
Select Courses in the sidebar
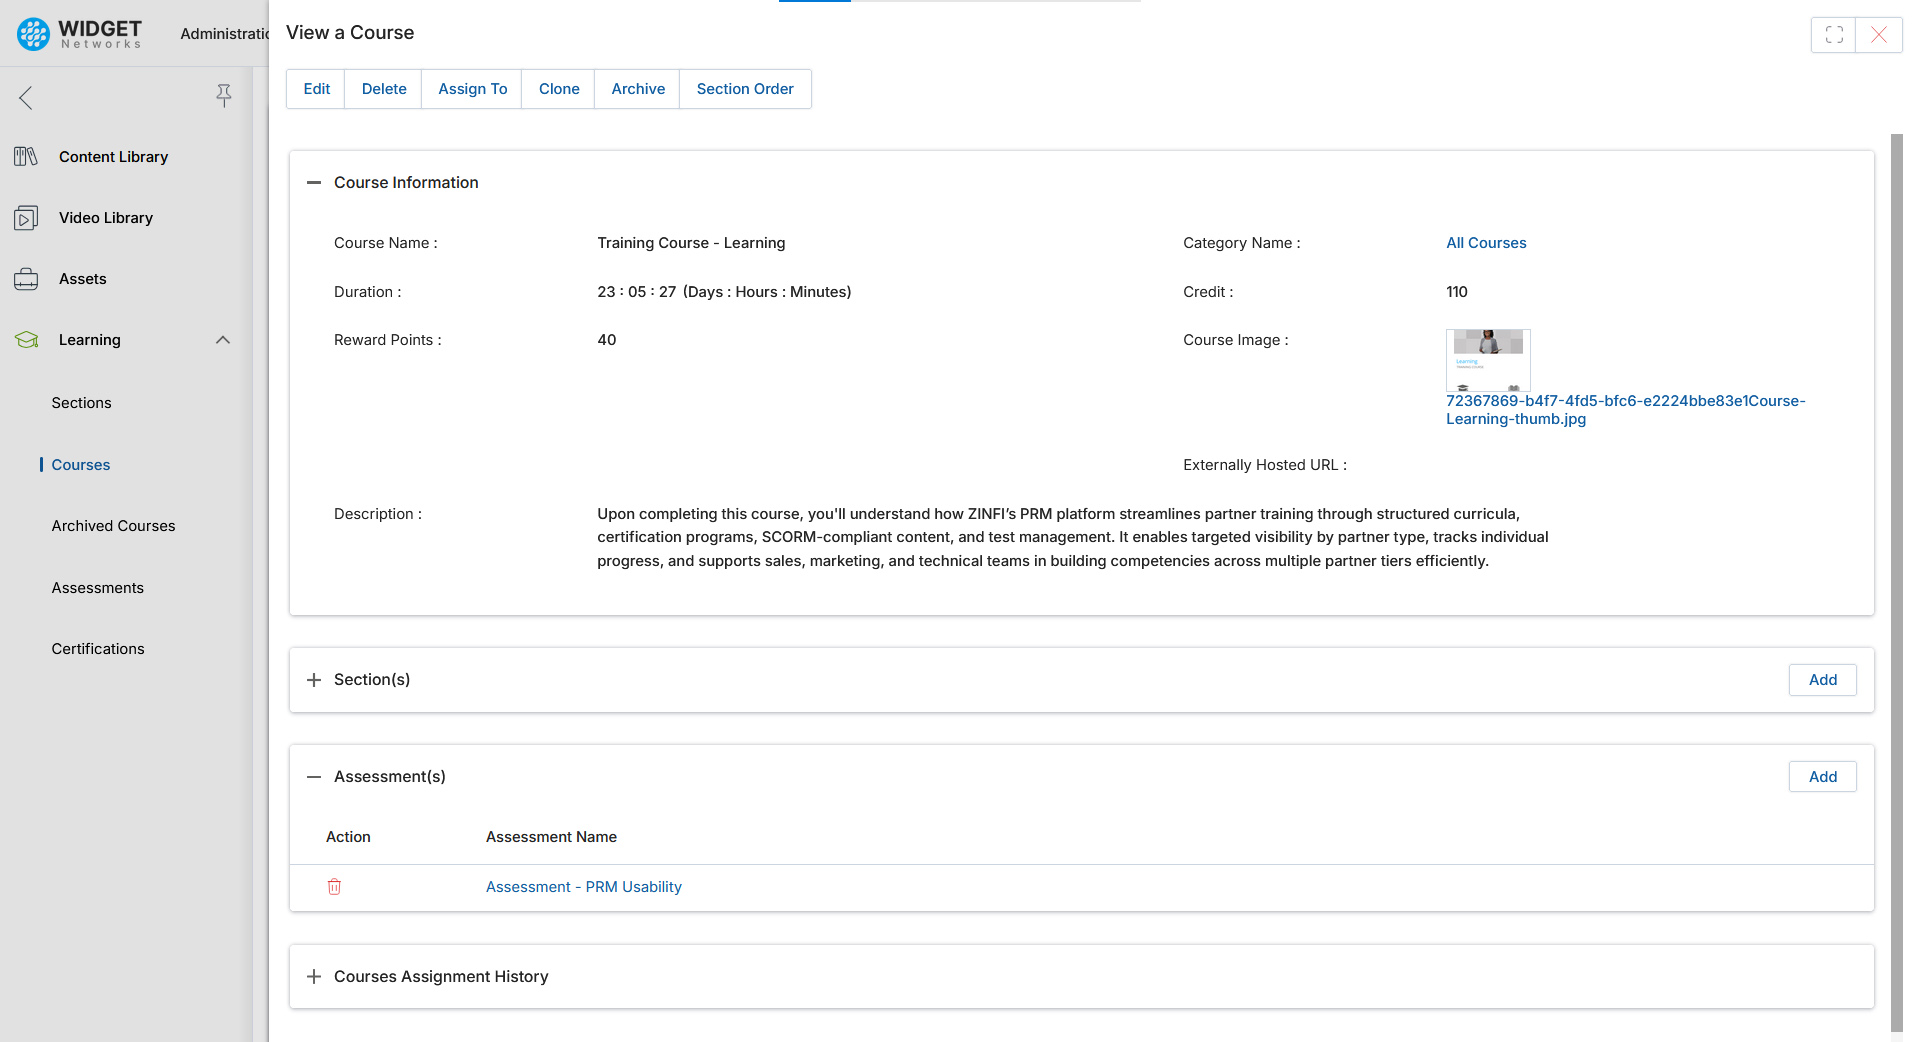[x=81, y=465]
